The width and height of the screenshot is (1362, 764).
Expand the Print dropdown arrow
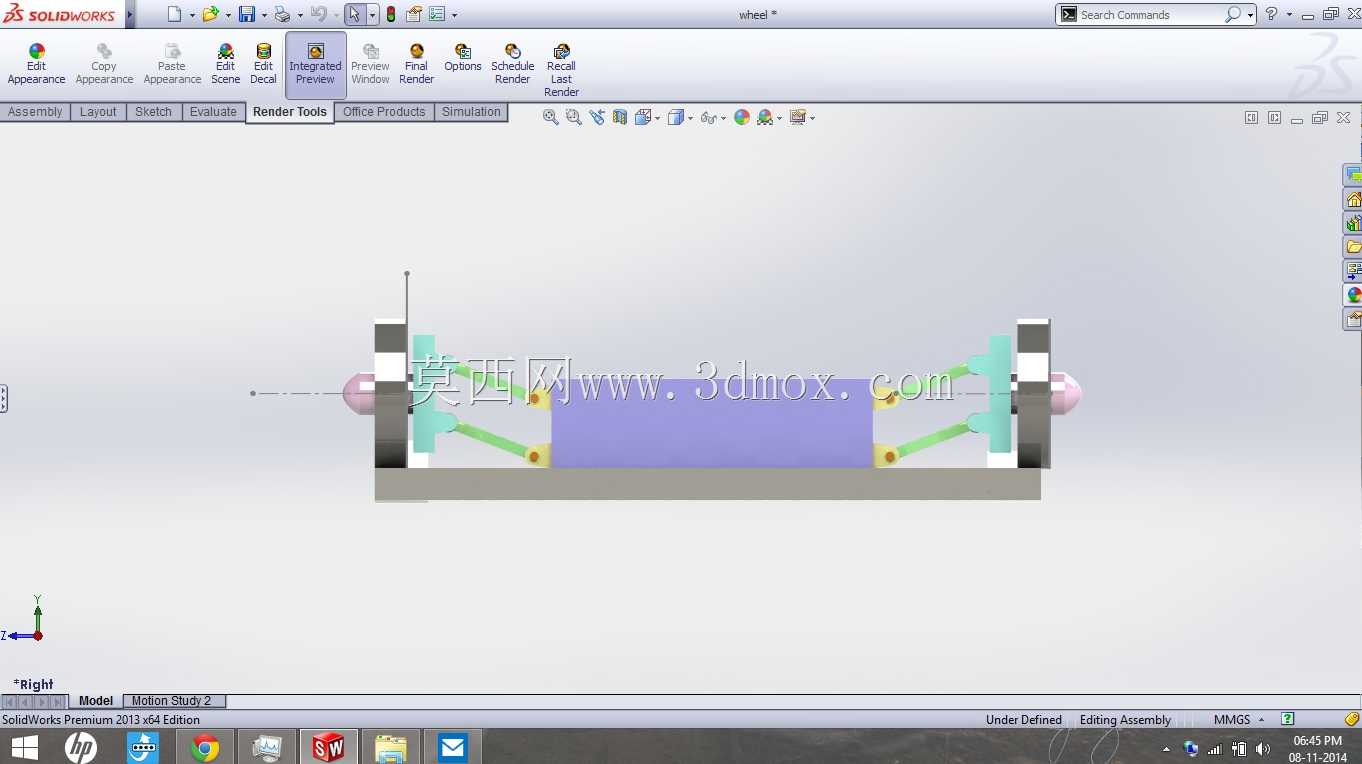(300, 15)
